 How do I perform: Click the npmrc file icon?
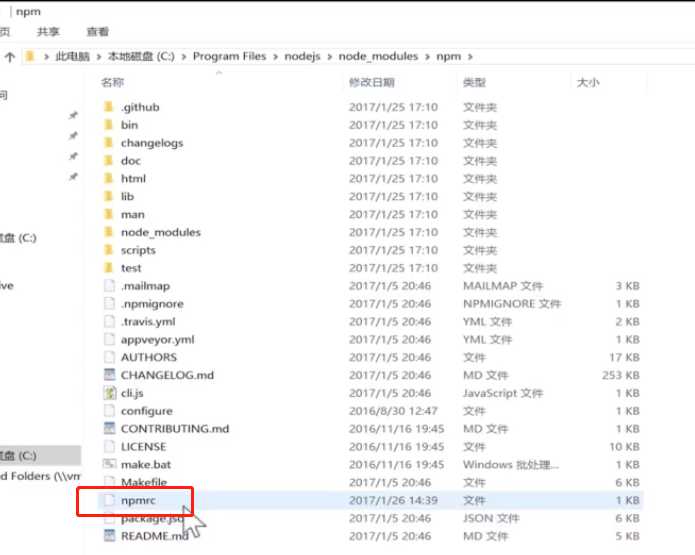[x=109, y=500]
